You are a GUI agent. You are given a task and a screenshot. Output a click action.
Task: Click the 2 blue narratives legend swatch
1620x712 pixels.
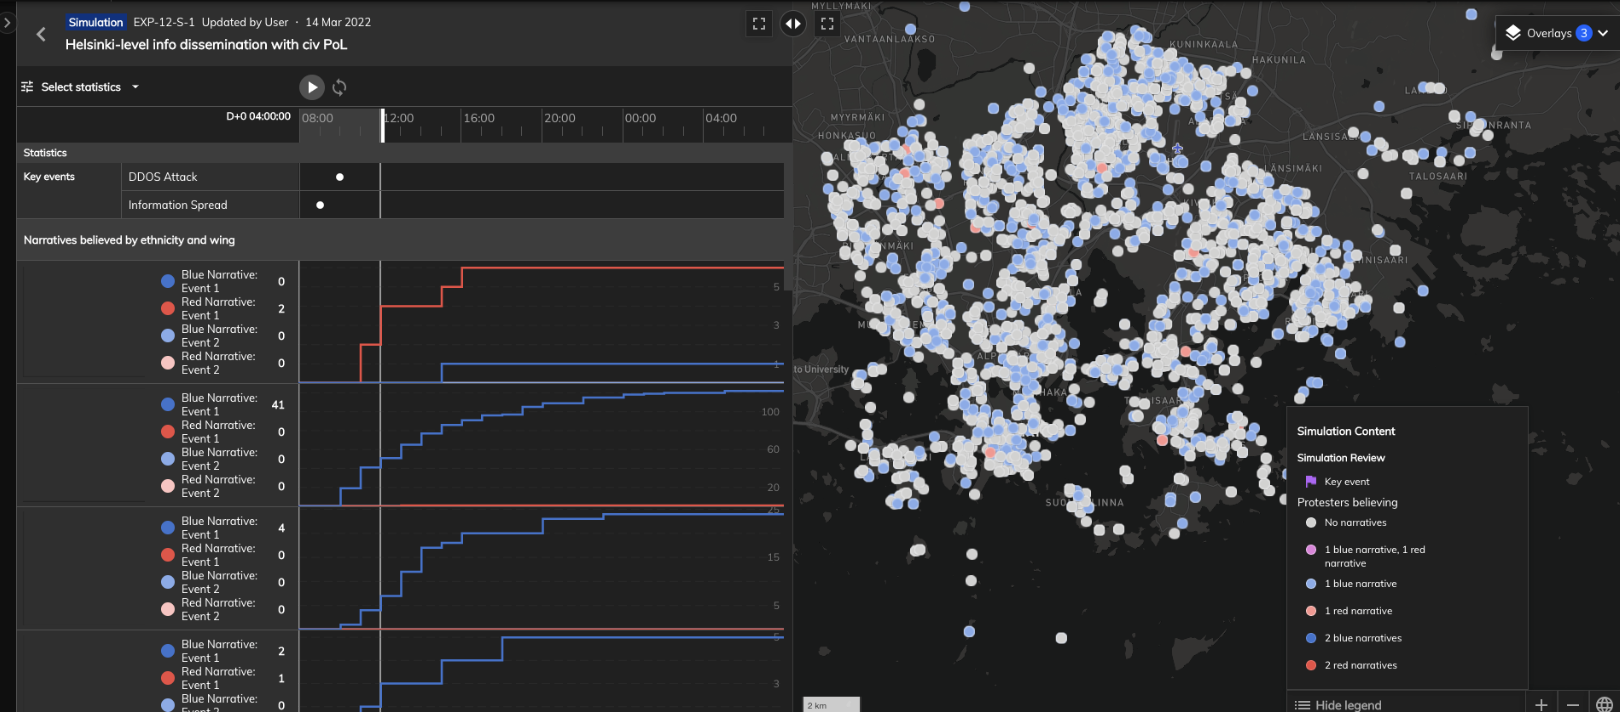coord(1311,638)
